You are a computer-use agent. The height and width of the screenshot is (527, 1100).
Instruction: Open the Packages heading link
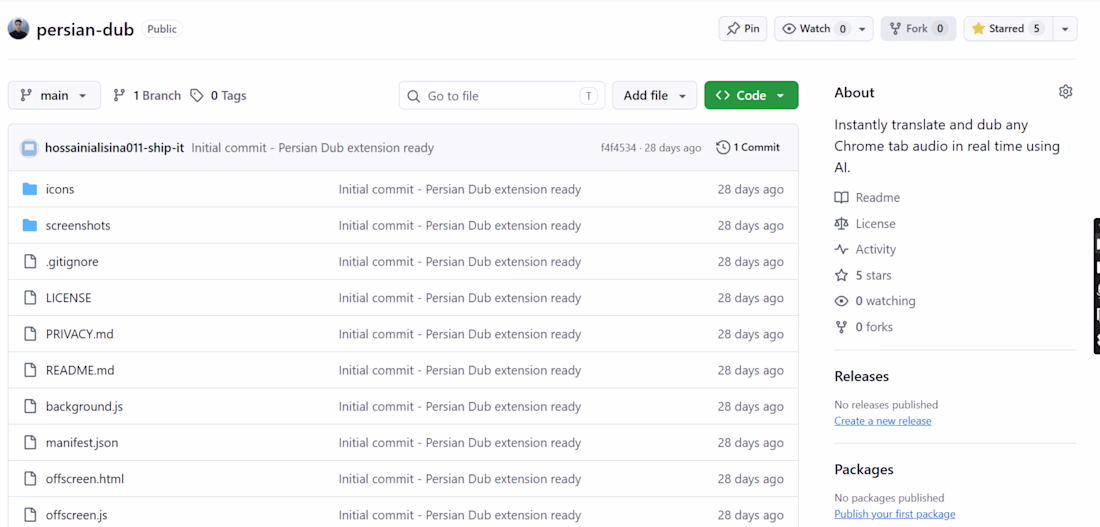(864, 469)
